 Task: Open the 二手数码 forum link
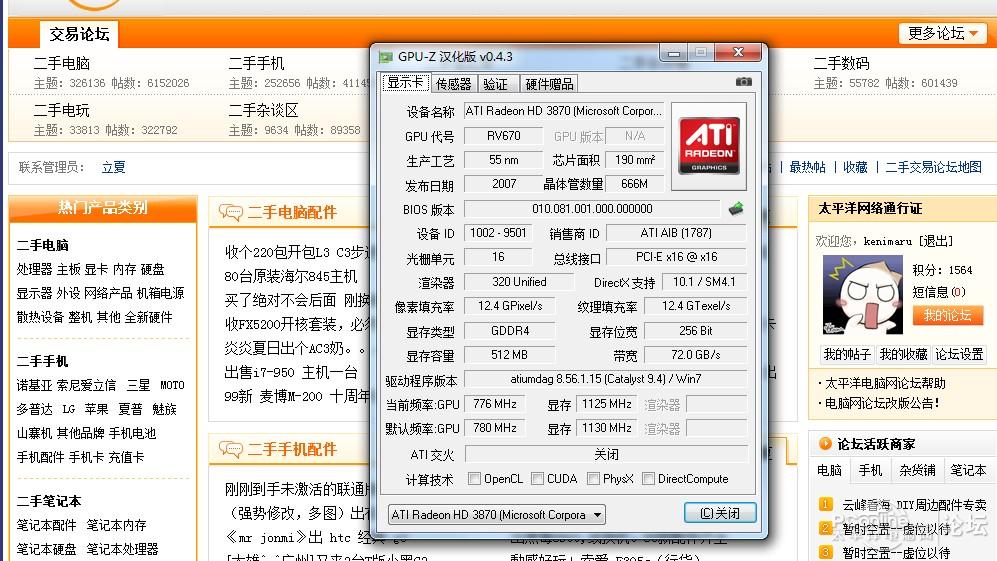pyautogui.click(x=841, y=63)
